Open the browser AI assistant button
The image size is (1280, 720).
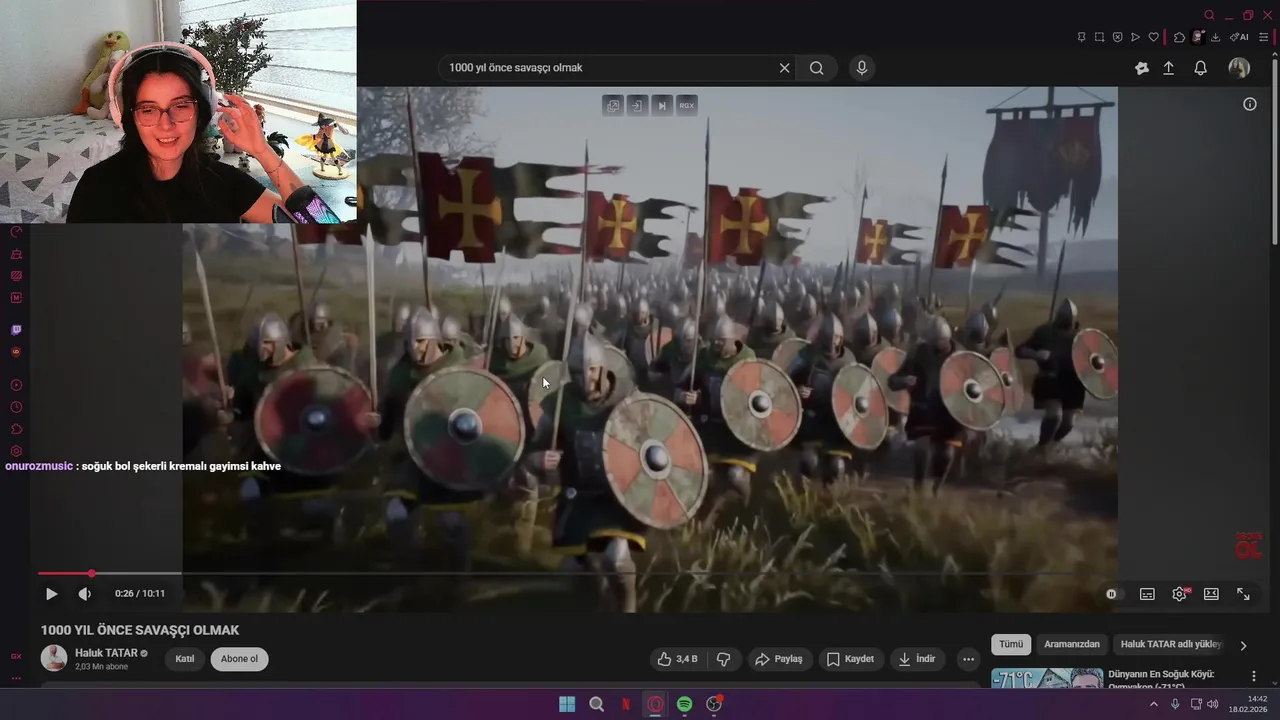click(x=1240, y=37)
